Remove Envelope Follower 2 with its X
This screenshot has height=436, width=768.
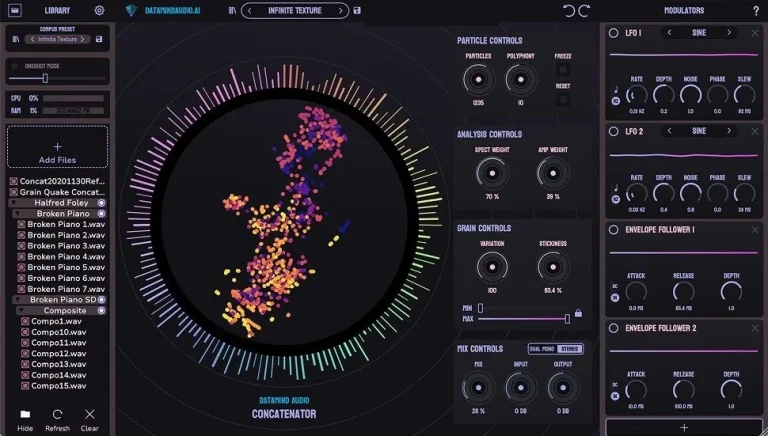point(755,328)
